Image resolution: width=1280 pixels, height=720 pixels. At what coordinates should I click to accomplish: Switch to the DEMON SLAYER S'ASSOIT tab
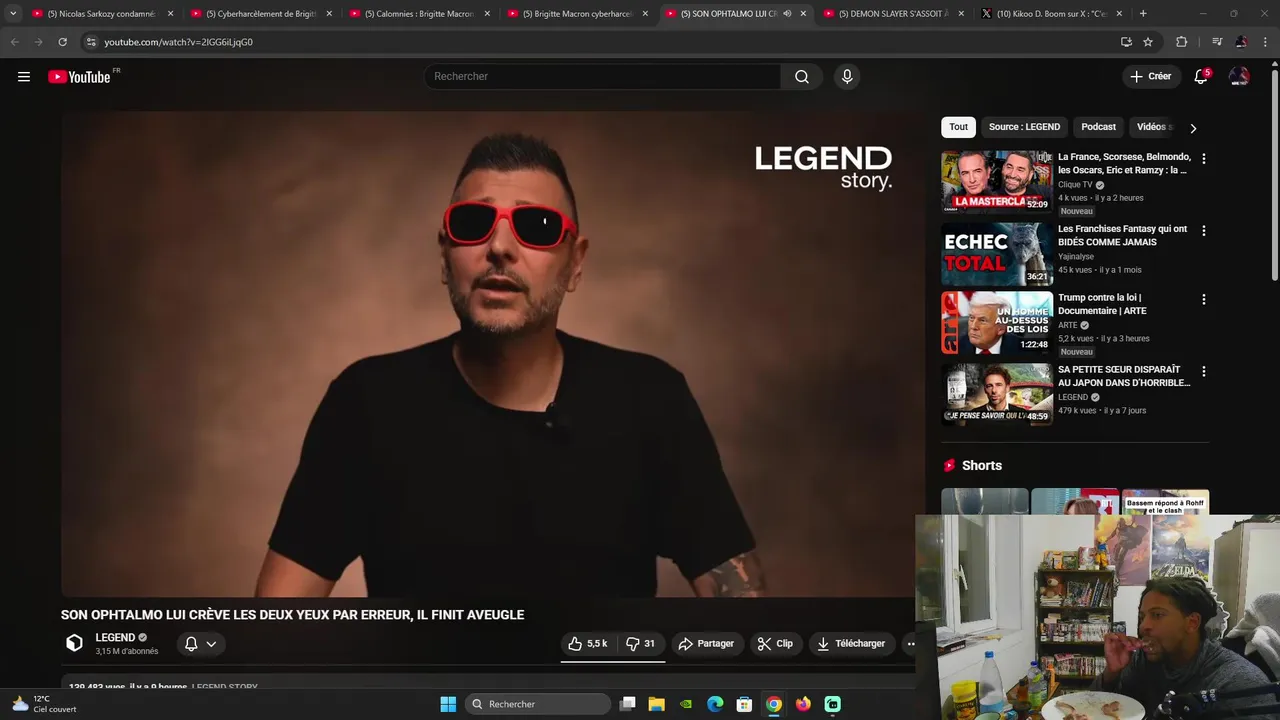tap(893, 14)
